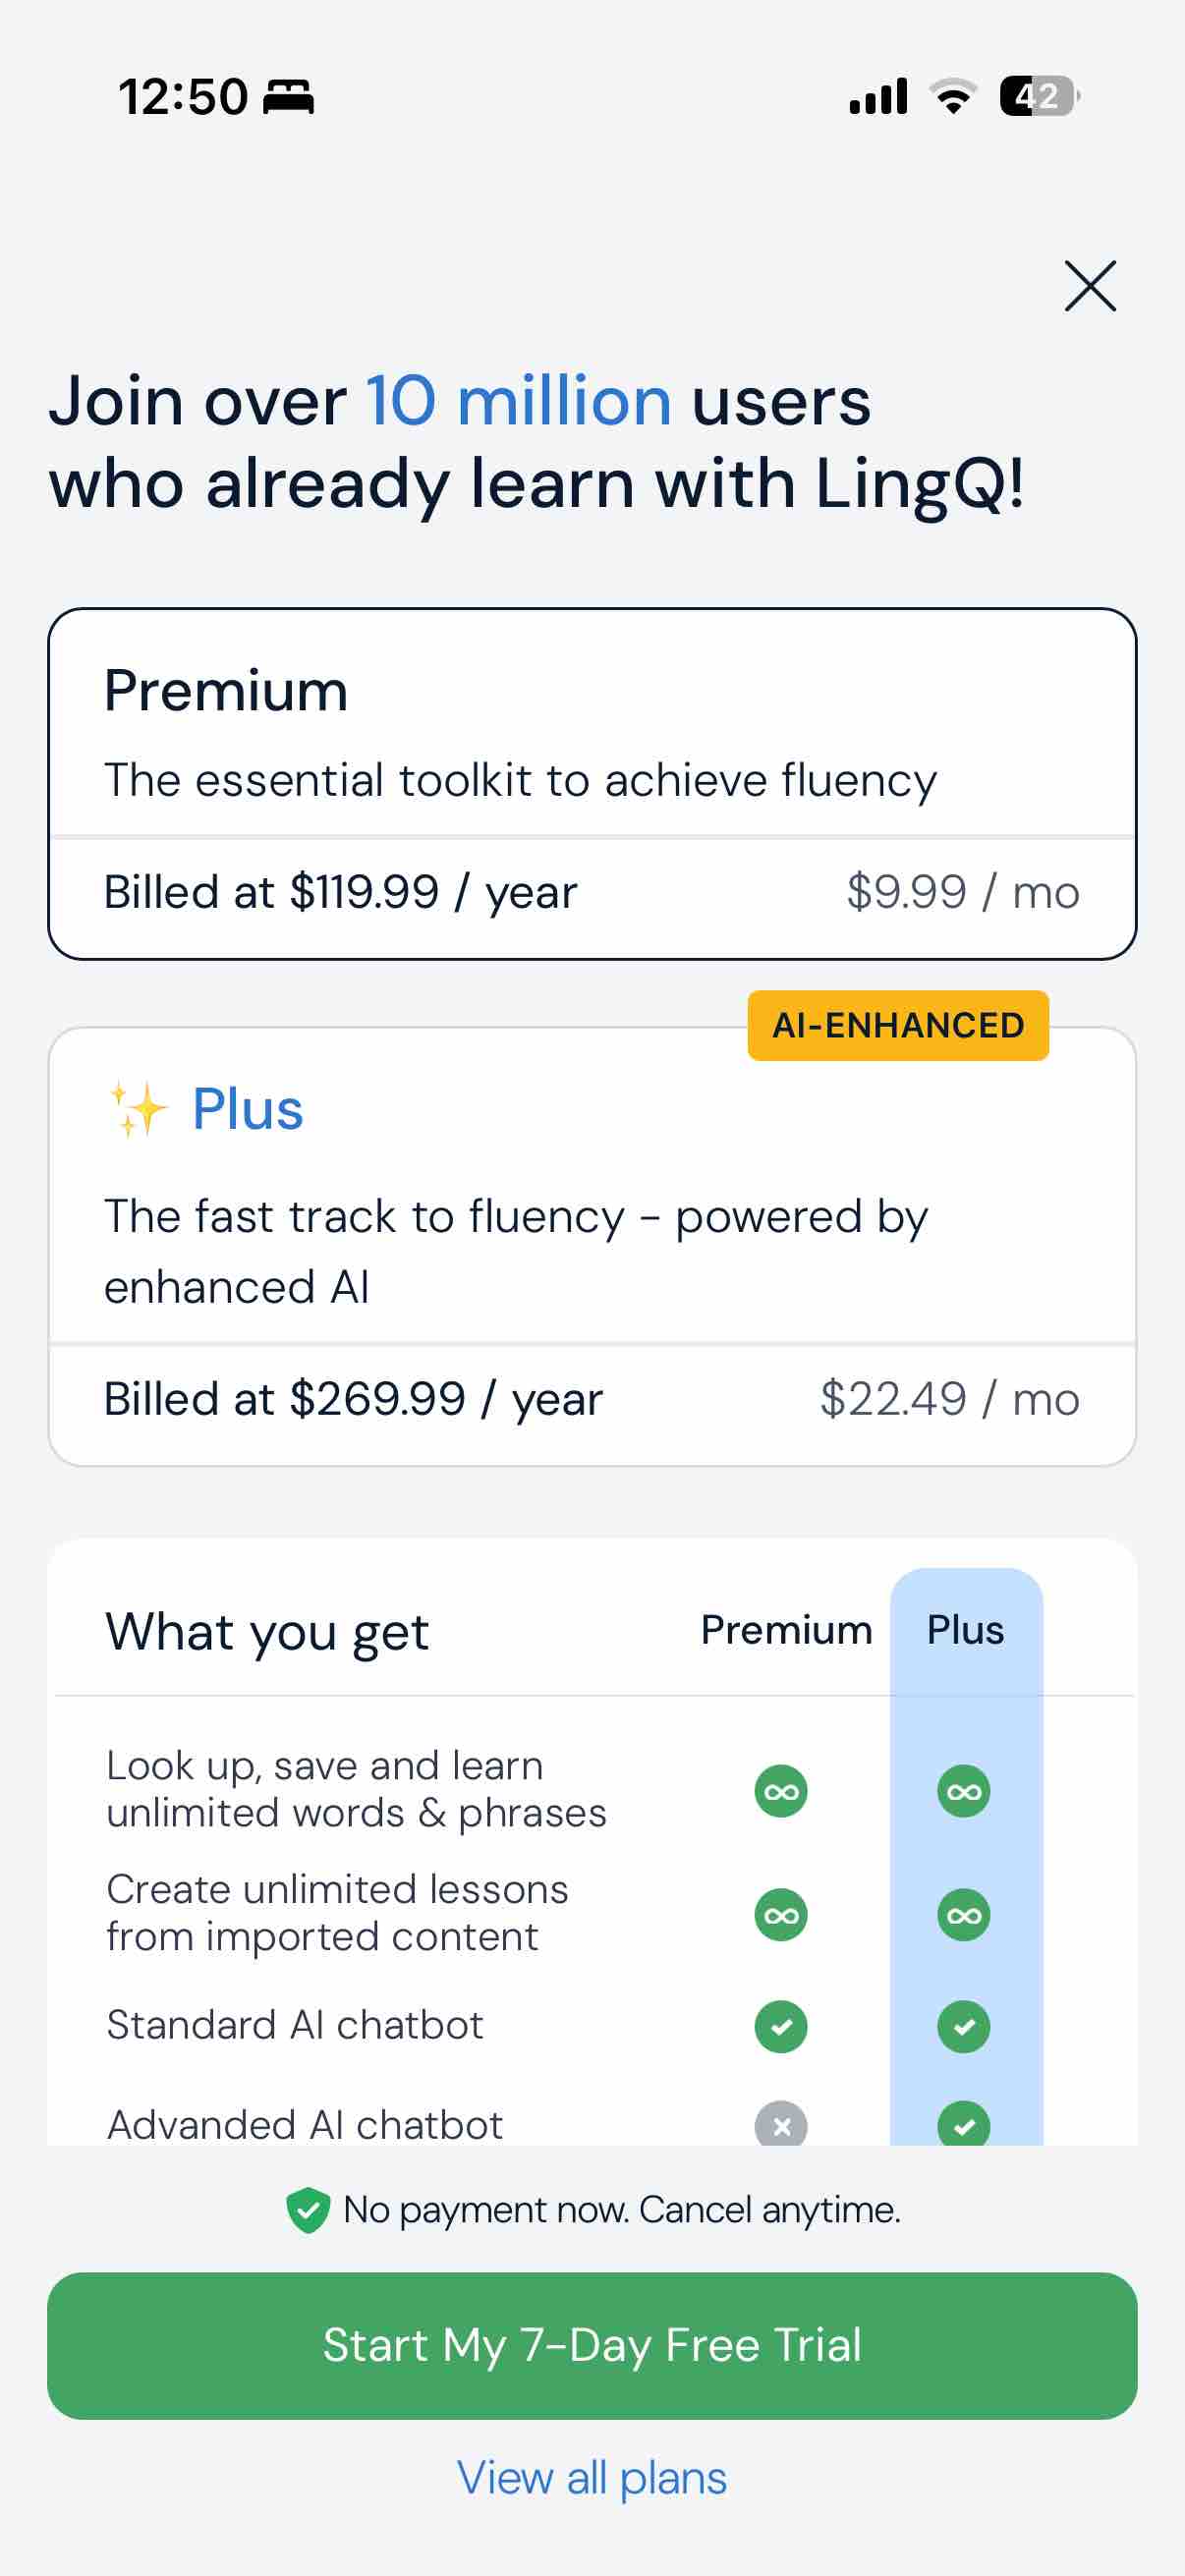Select the Premium column header
Screen dimensions: 1185x2576
(786, 1630)
